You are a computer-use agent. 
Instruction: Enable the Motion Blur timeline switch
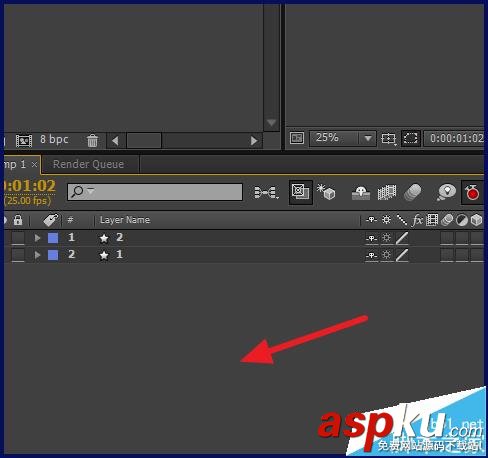[412, 193]
